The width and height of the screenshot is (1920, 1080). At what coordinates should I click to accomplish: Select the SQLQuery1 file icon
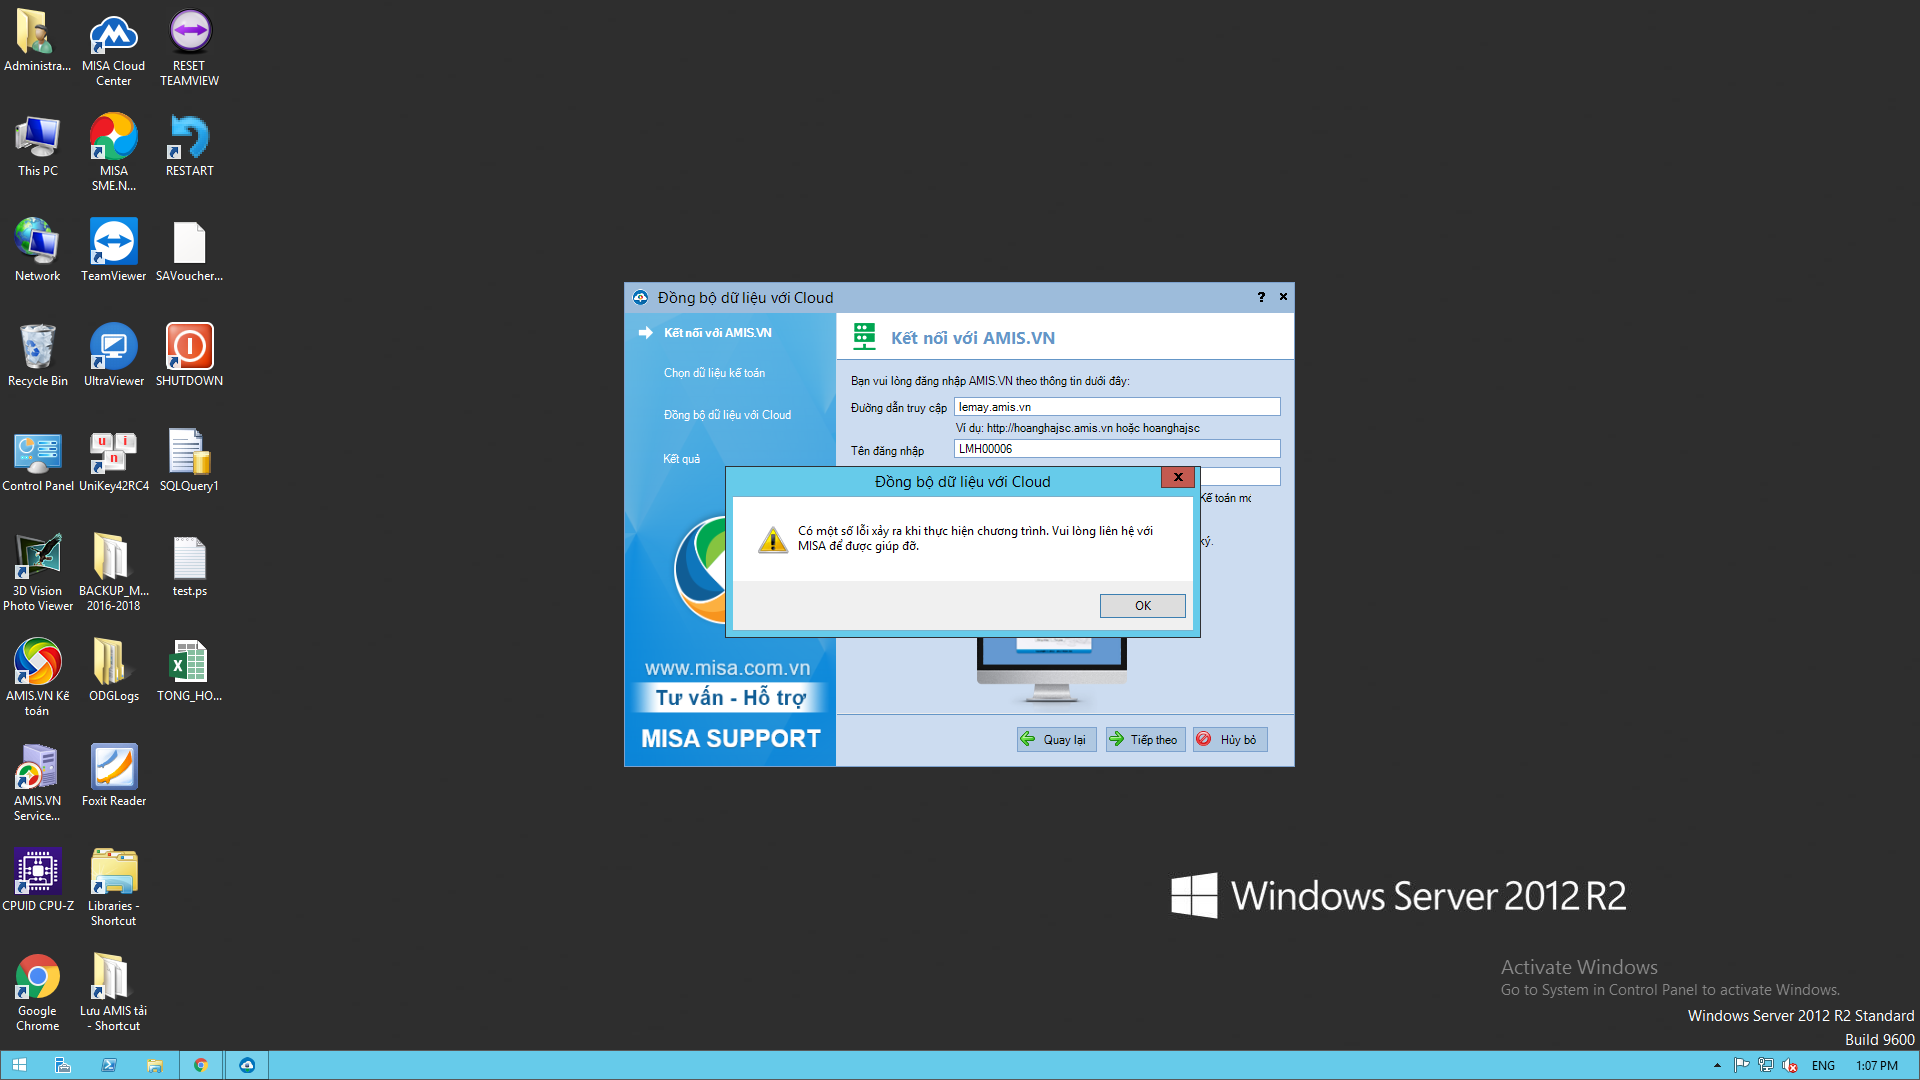[x=189, y=460]
